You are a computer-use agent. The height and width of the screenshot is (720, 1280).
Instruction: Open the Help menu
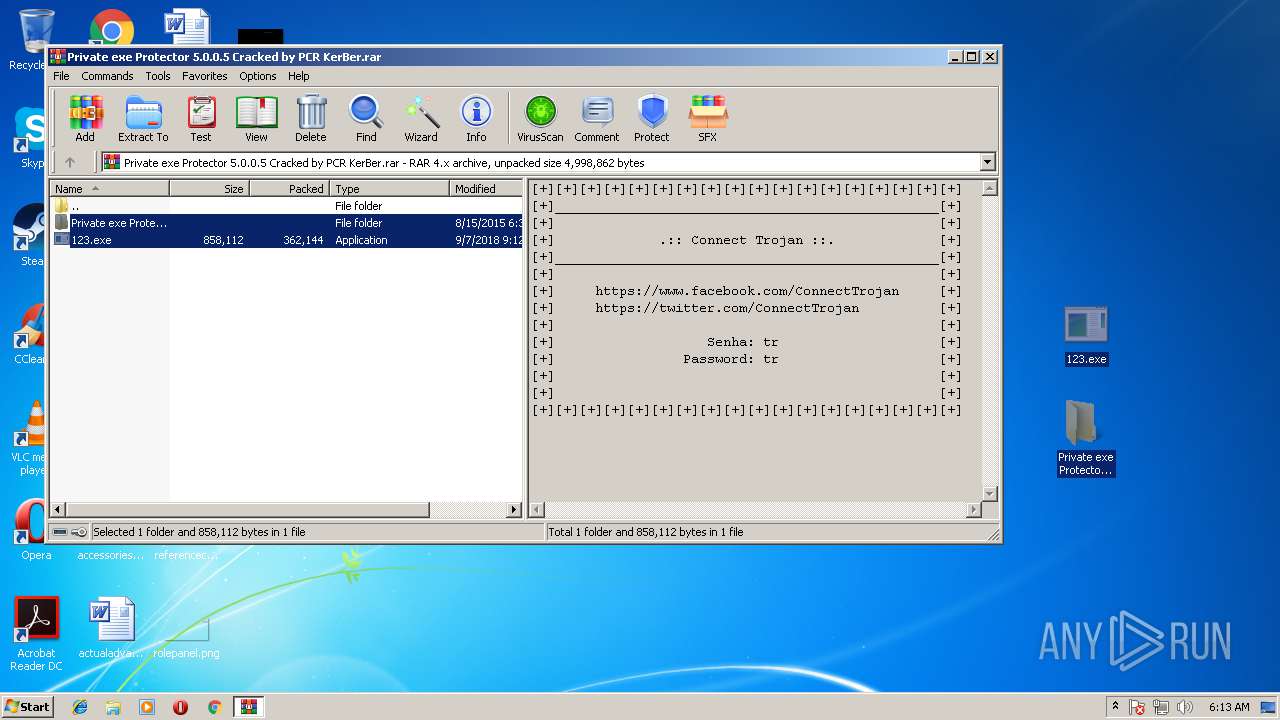click(299, 76)
